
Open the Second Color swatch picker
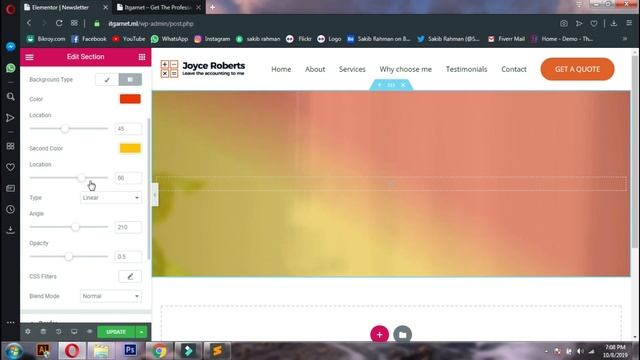click(x=130, y=148)
